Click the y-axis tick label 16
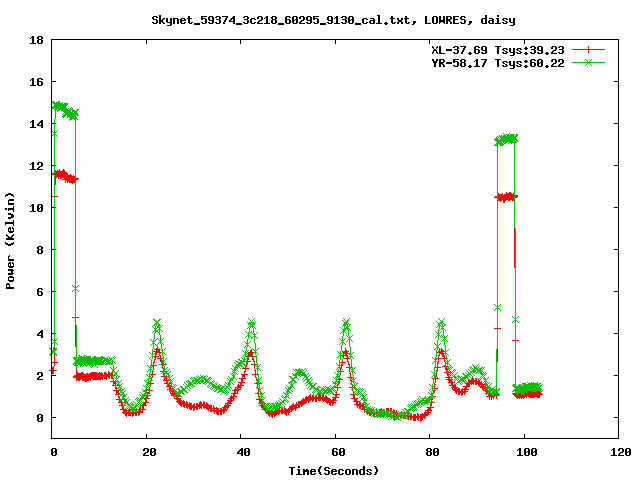Screen dimensions: 640x480 37,82
